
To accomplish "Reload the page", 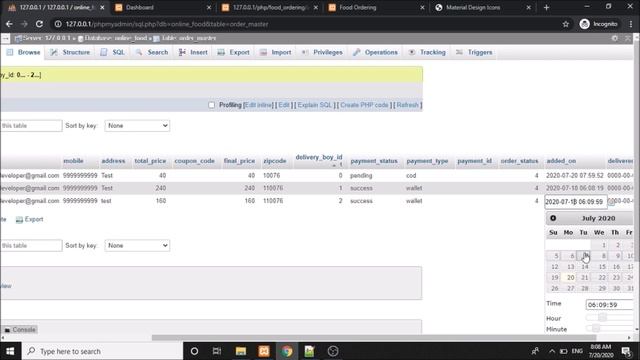I will [x=39, y=24].
